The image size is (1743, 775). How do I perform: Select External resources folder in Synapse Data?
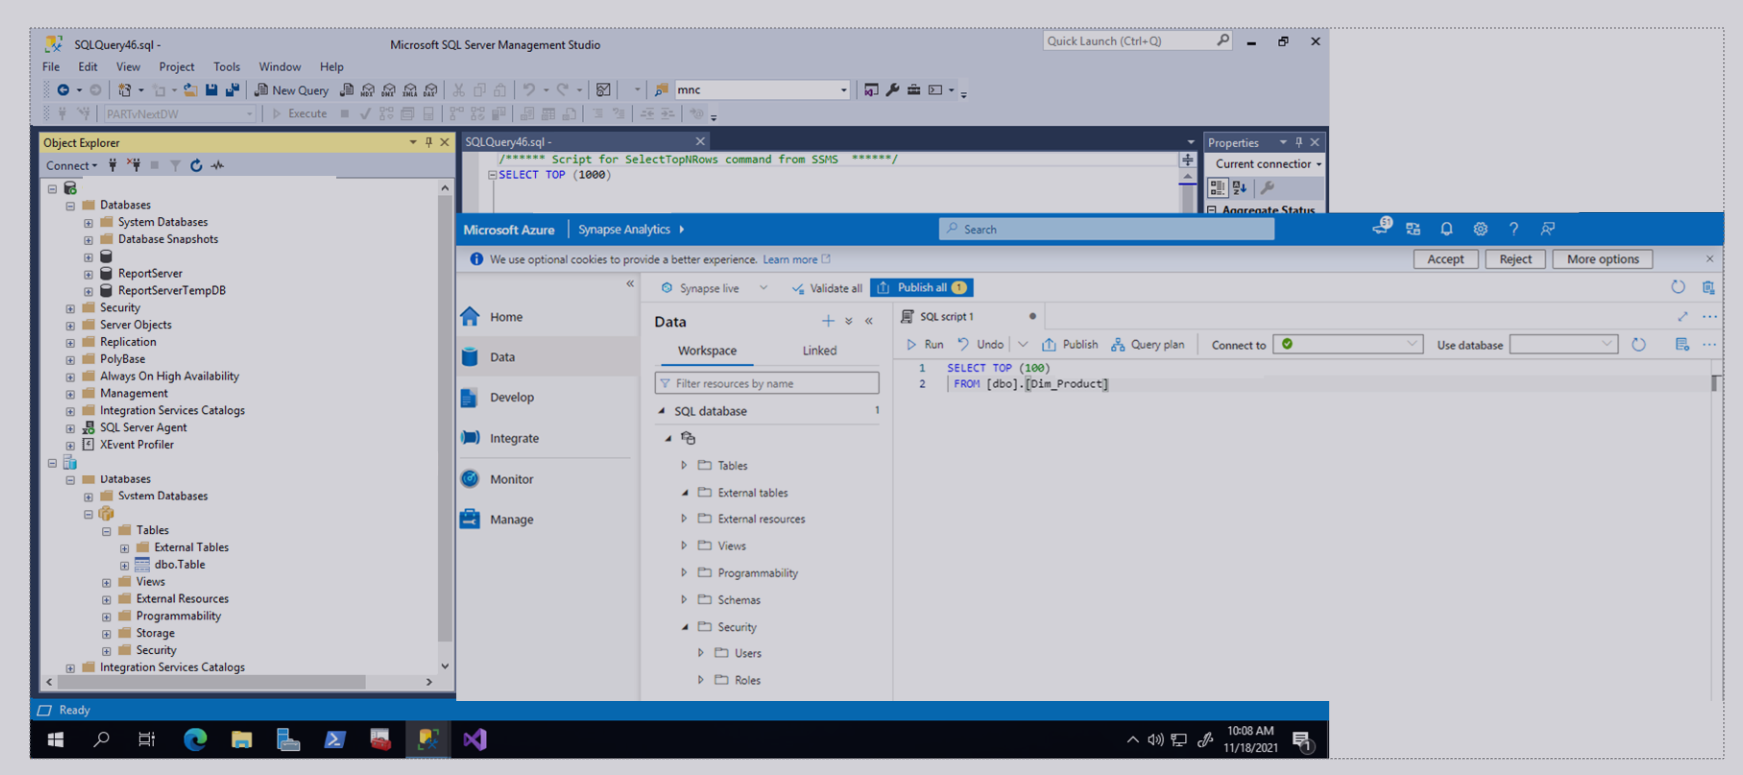coord(761,519)
